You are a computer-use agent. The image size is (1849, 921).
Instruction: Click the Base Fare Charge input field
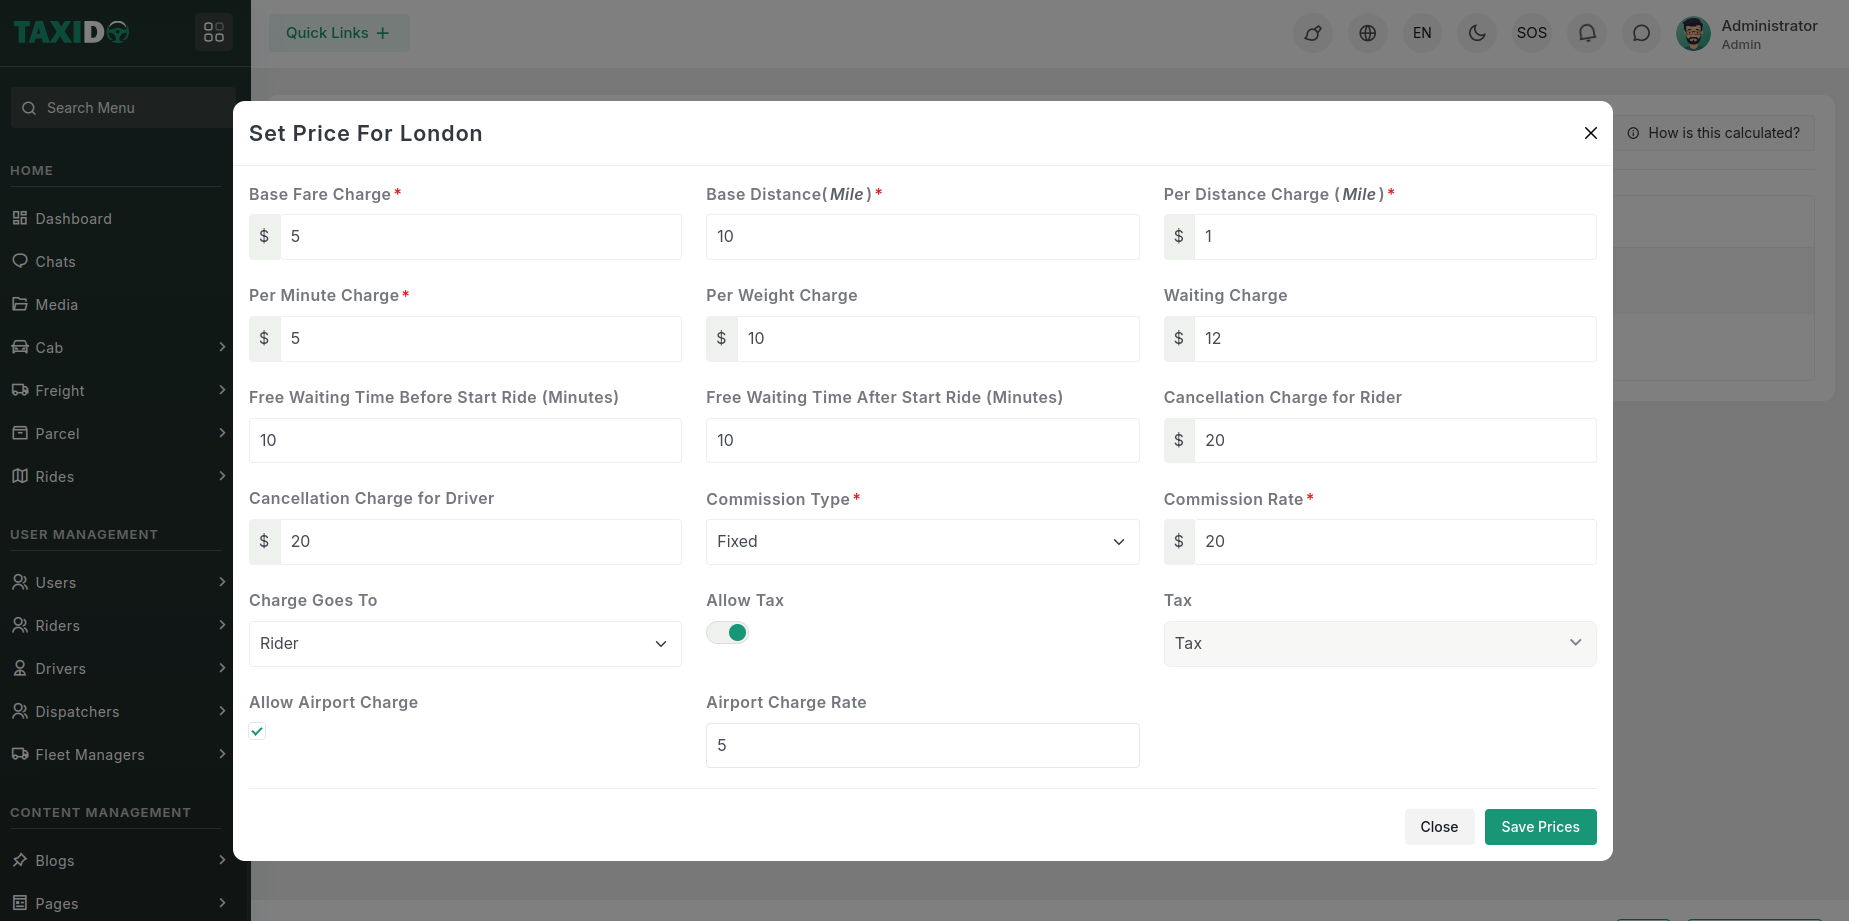coord(480,237)
